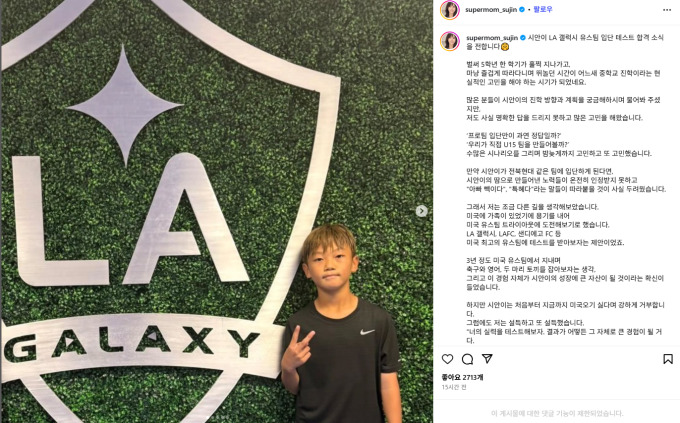Open the profile avatar beside the caption
The width and height of the screenshot is (680, 423).
pyautogui.click(x=450, y=41)
